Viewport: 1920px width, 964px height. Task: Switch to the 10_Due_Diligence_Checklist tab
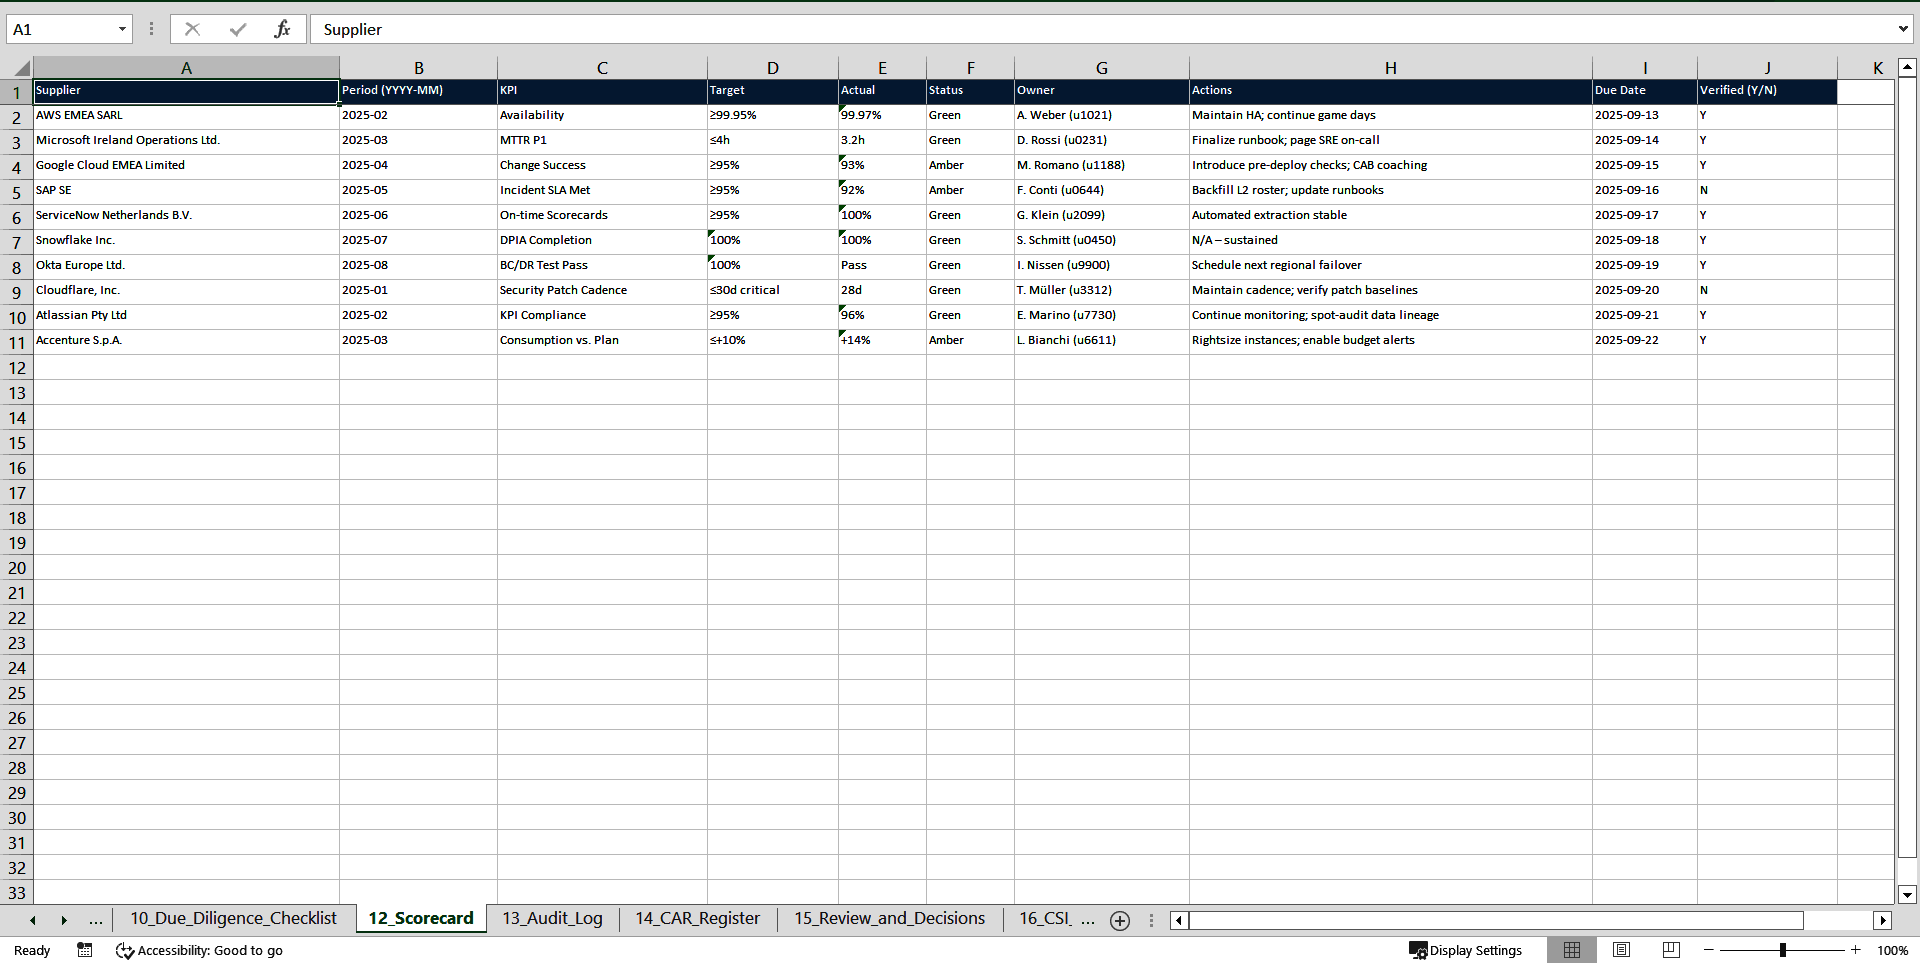click(x=233, y=919)
